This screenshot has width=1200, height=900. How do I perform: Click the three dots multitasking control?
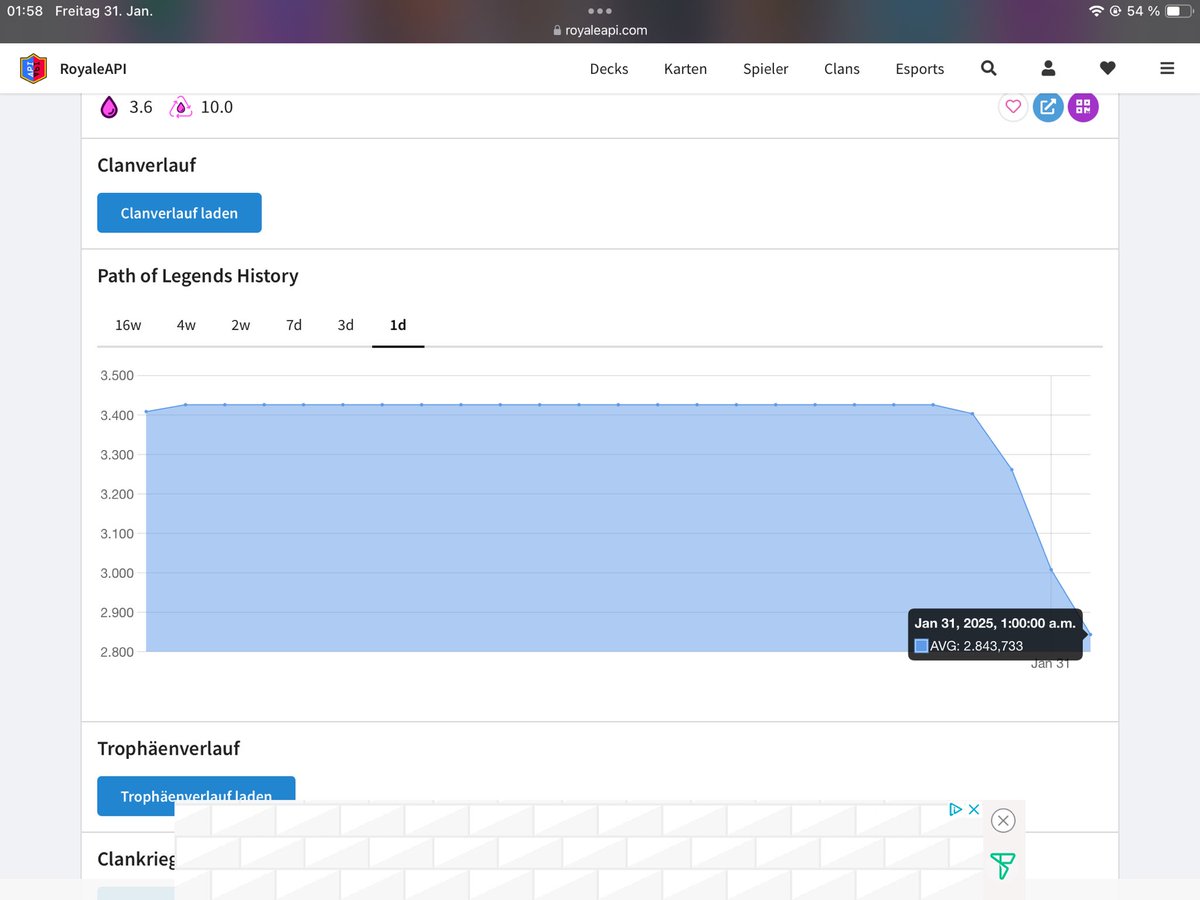coord(600,11)
